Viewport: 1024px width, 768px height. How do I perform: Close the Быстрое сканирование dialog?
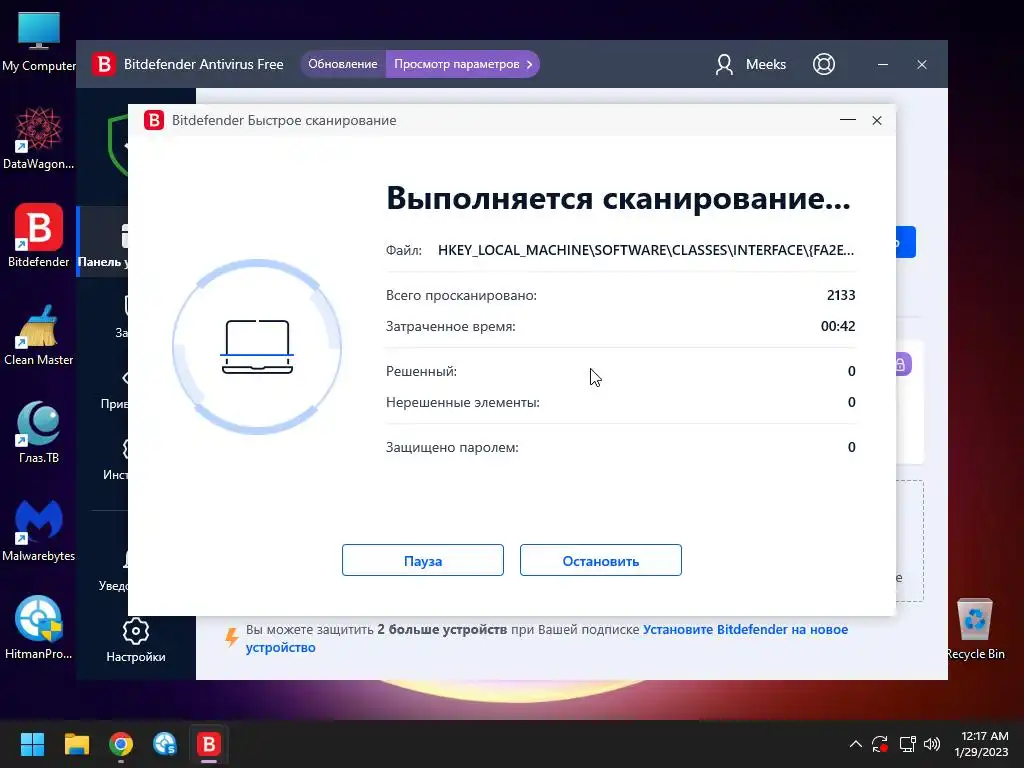click(x=877, y=120)
